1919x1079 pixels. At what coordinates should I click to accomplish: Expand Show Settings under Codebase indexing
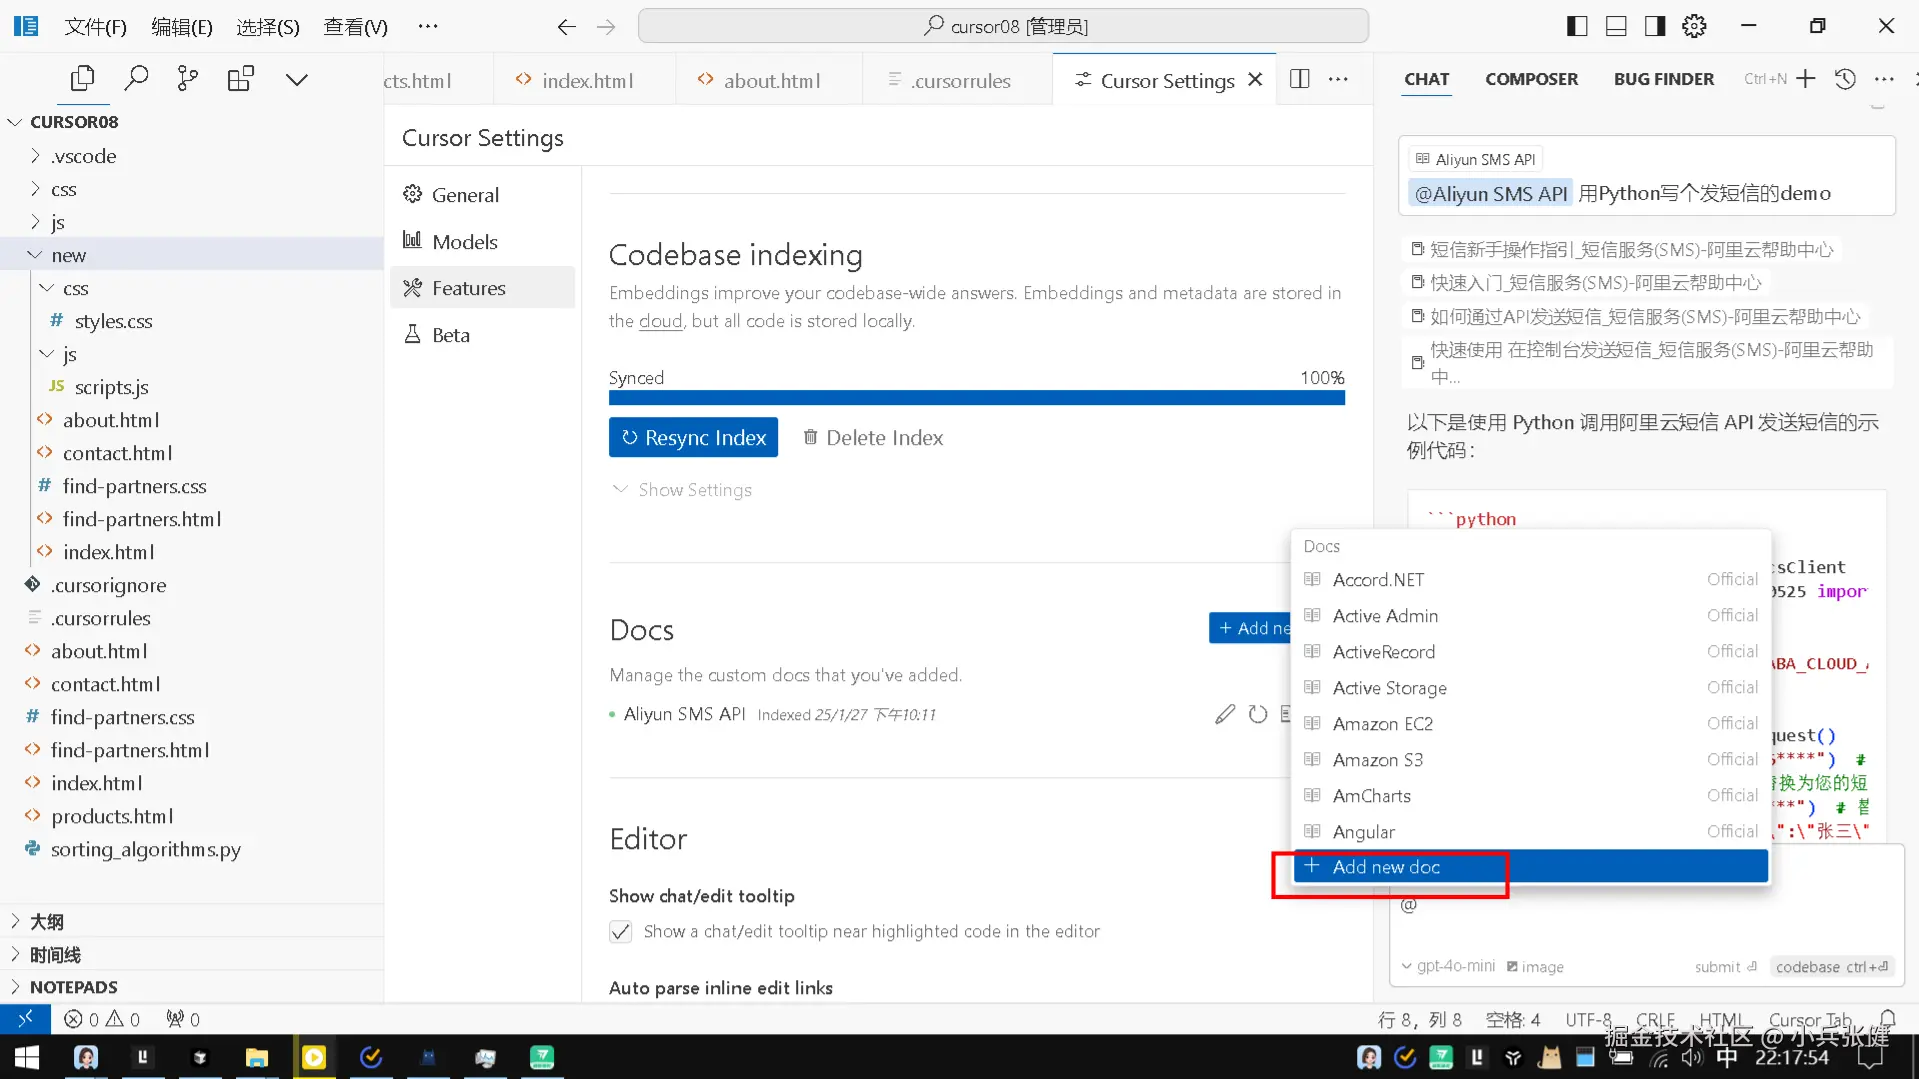[x=682, y=490]
